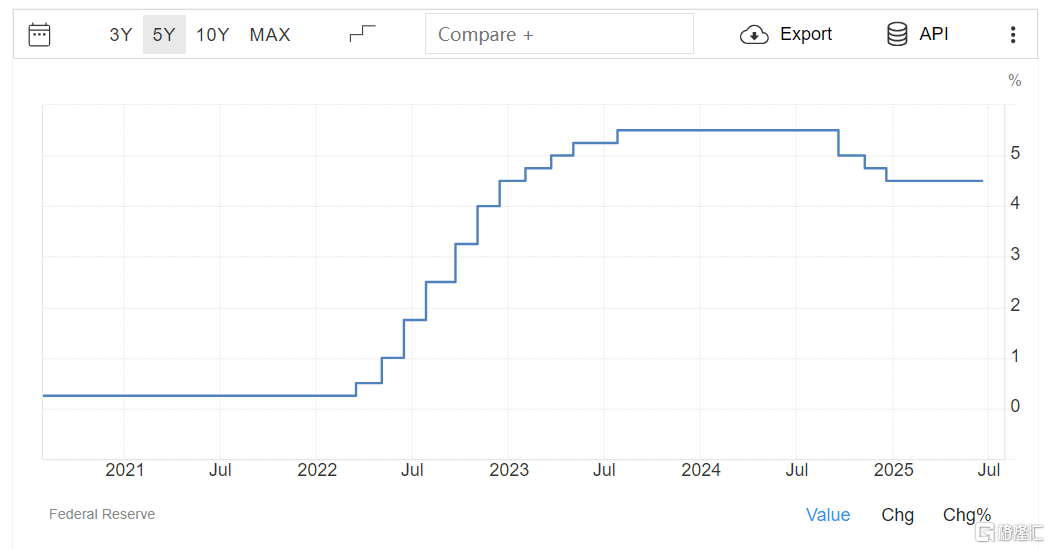Click the Federal Reserve source label
The height and width of the screenshot is (549, 1050).
pyautogui.click(x=102, y=514)
